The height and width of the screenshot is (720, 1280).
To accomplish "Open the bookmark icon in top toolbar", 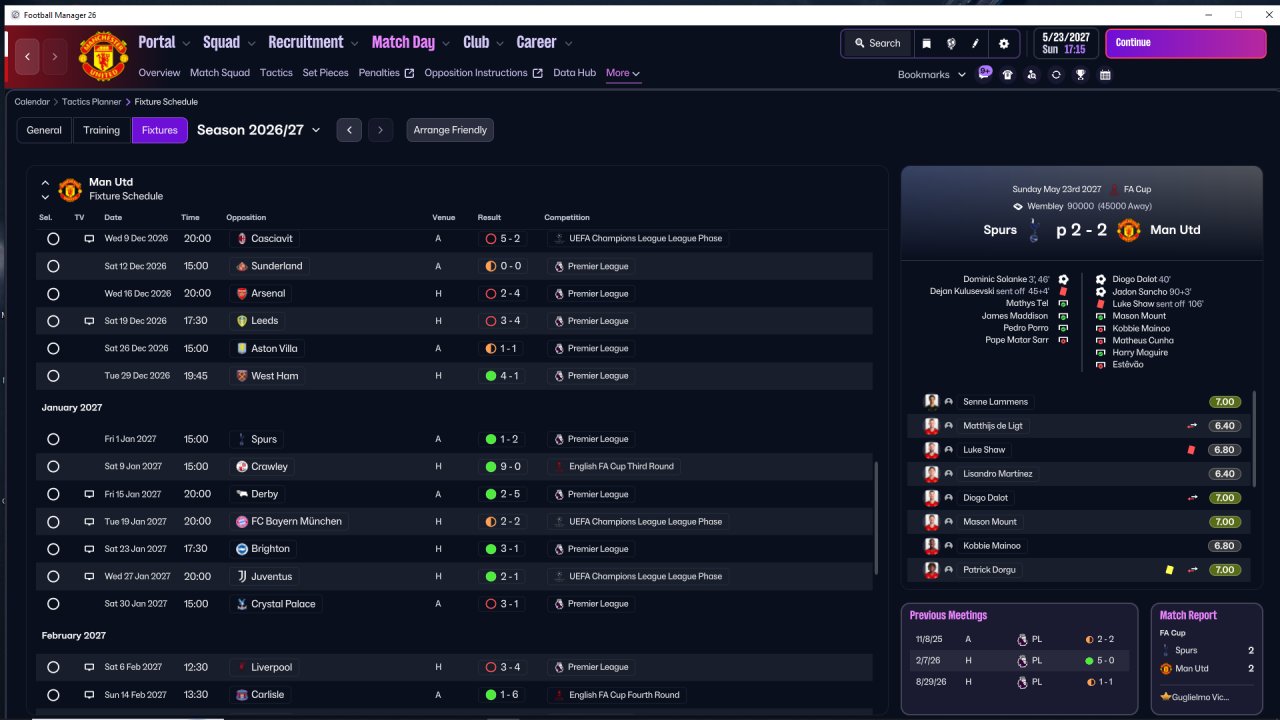I will [x=926, y=44].
